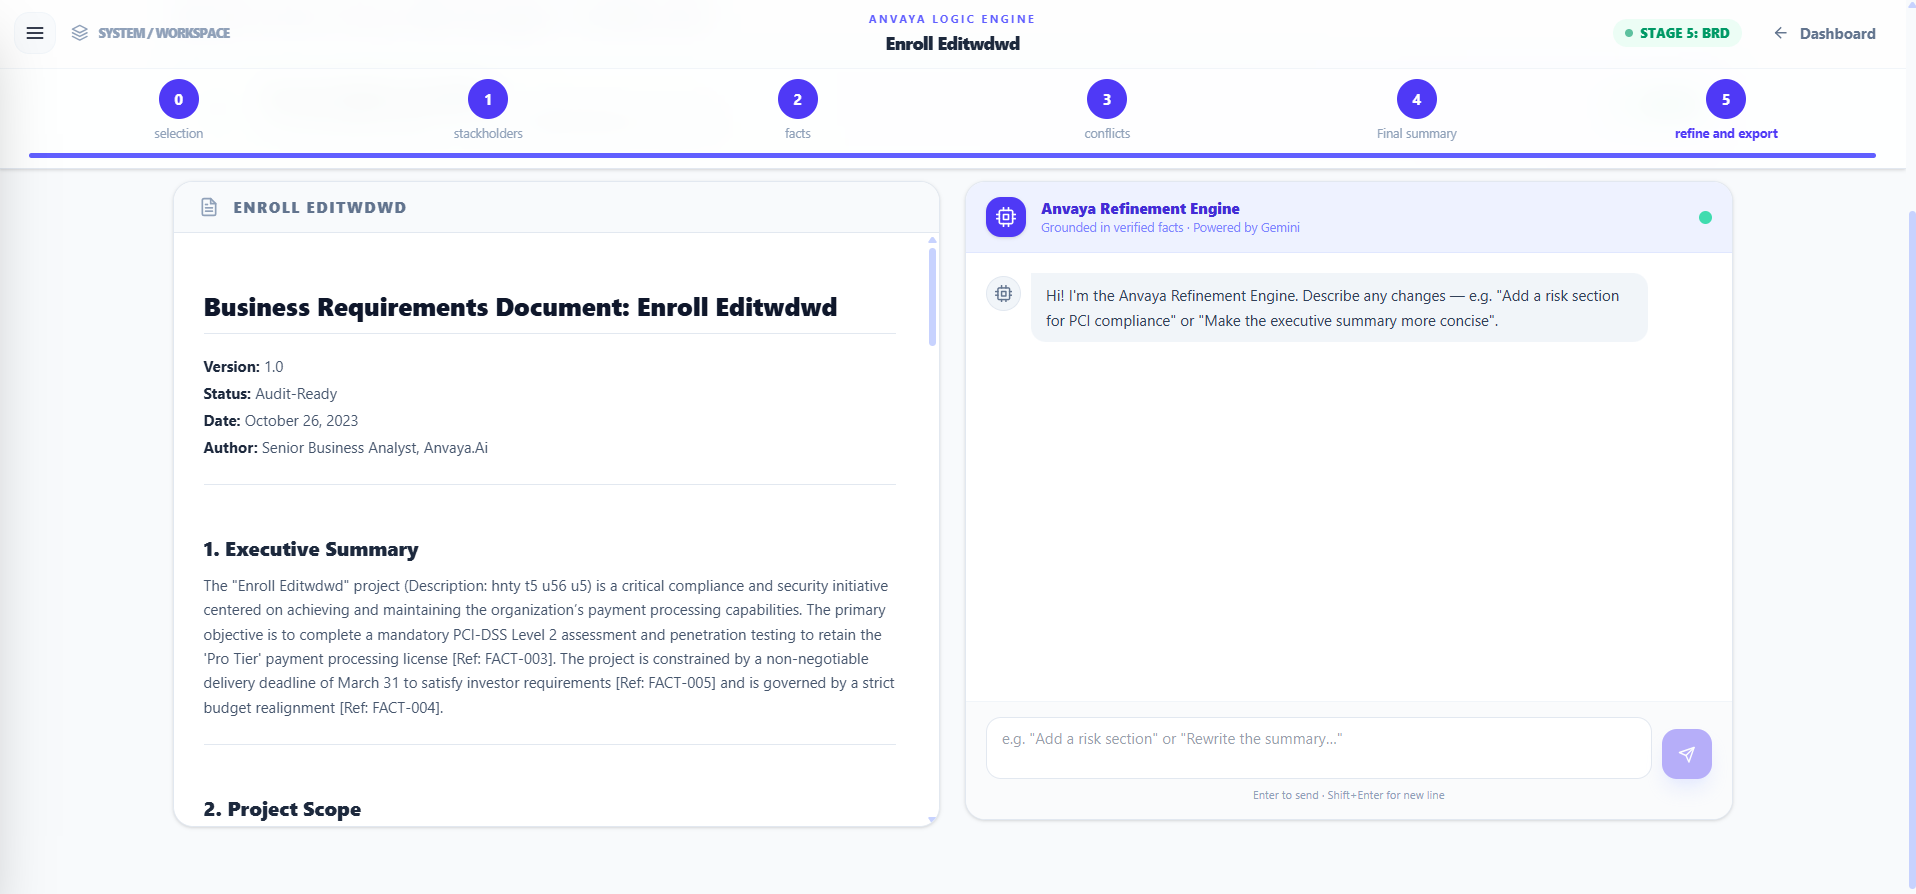Click the Business Requirements Document heading
The image size is (1916, 894).
[520, 307]
